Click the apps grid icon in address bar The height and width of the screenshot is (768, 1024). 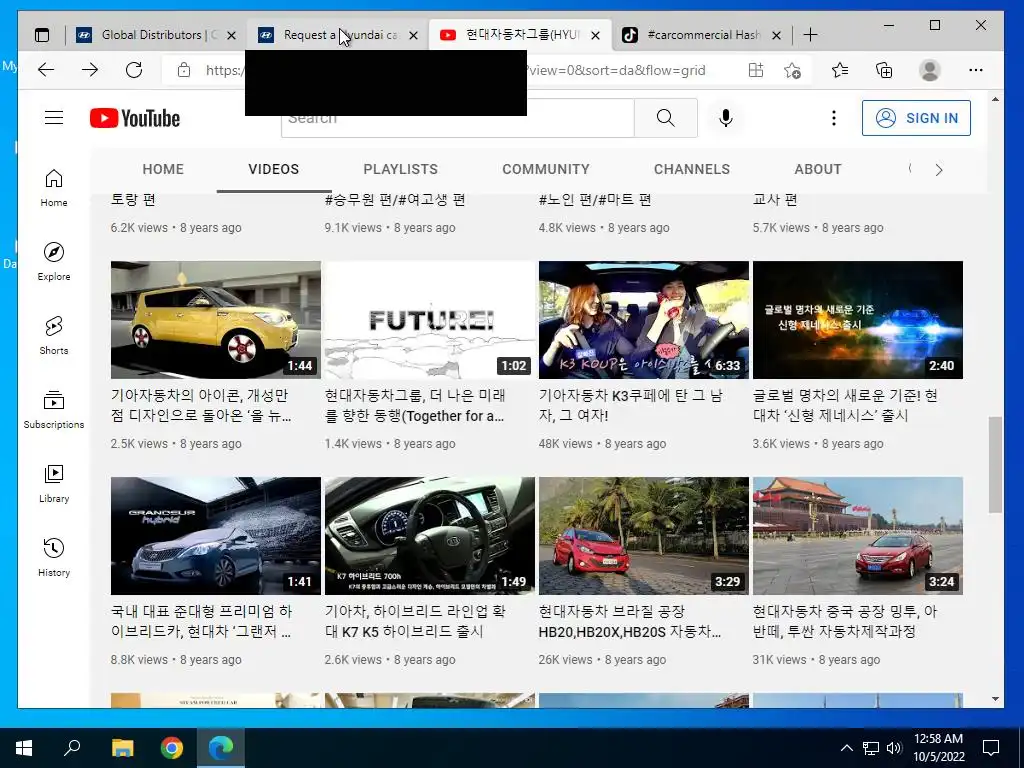[x=756, y=70]
